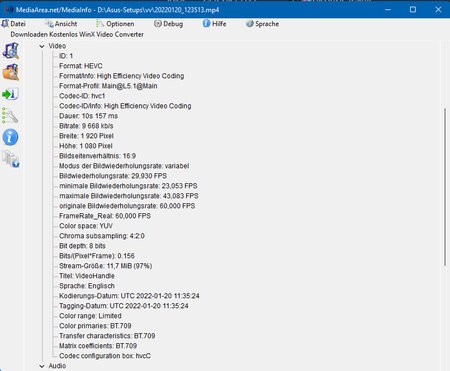This screenshot has height=371, width=450.
Task: Click the bottom sidebar view-switch icon
Action: tap(11, 159)
